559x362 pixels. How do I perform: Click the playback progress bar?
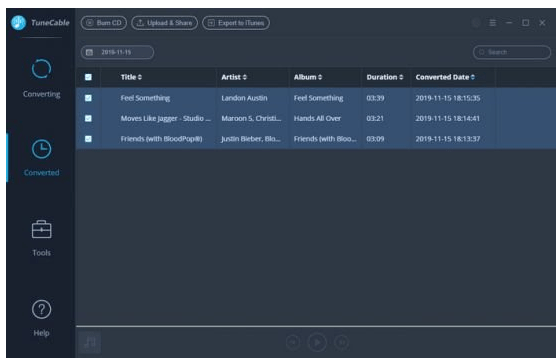tap(316, 326)
